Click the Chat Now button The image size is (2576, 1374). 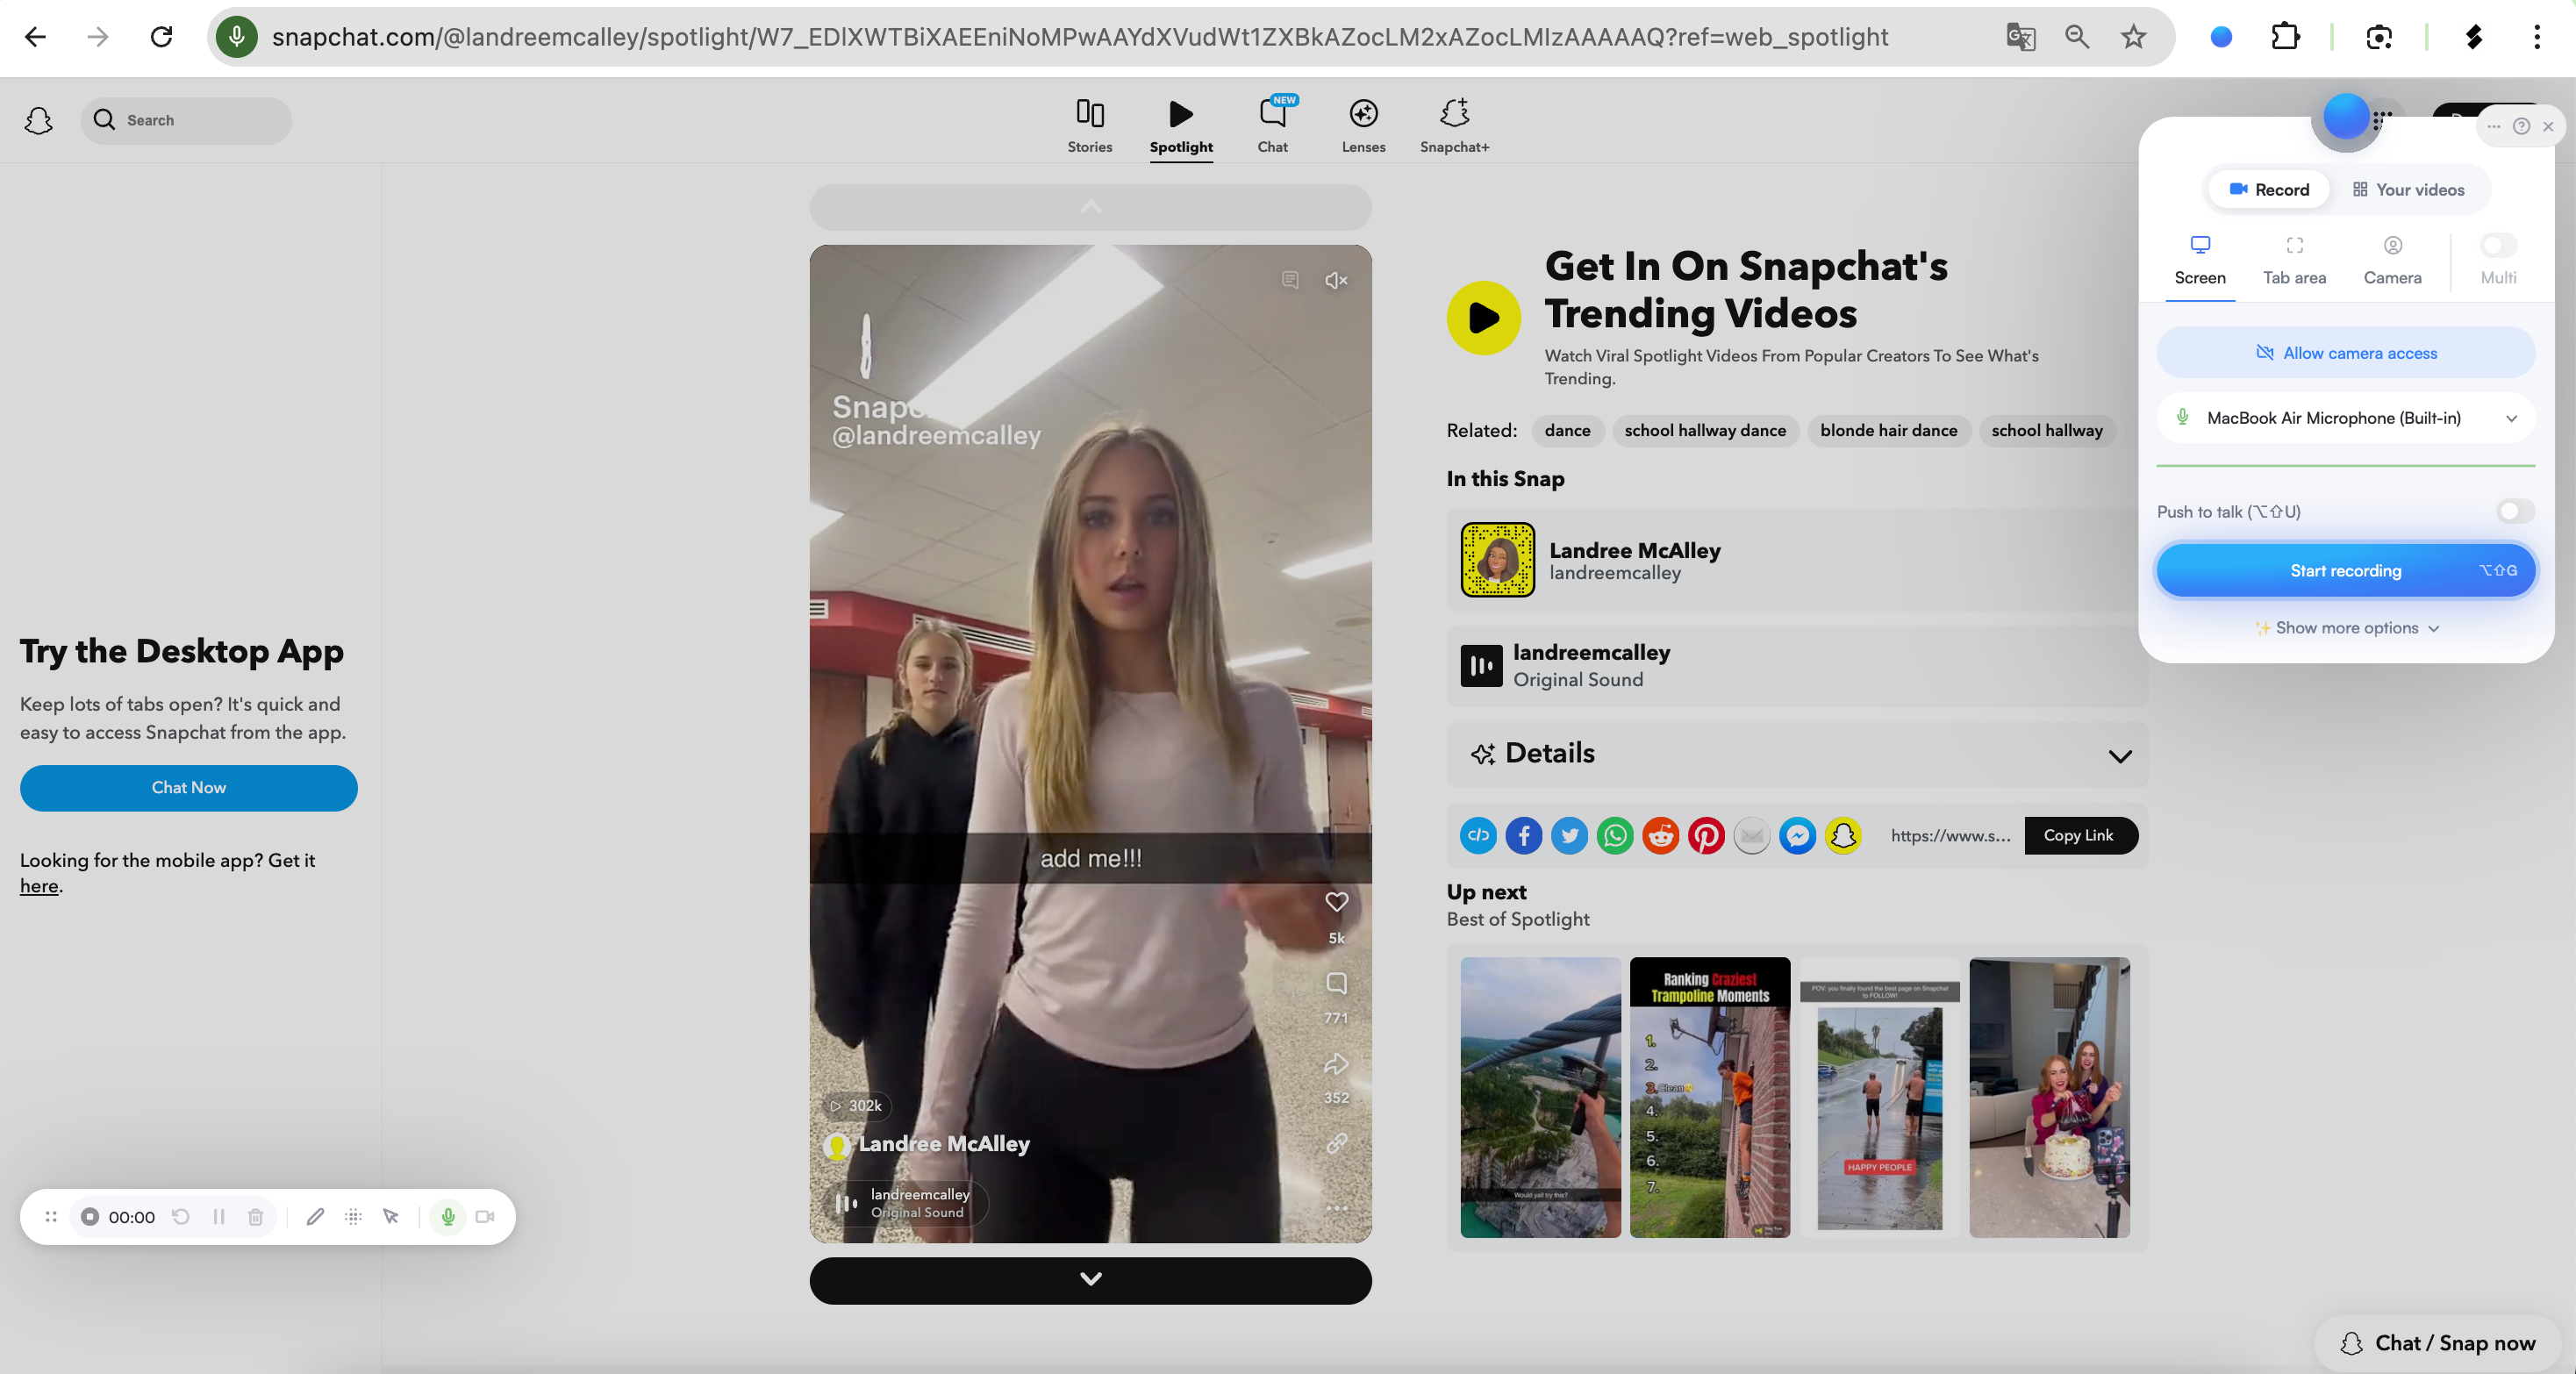coord(188,787)
